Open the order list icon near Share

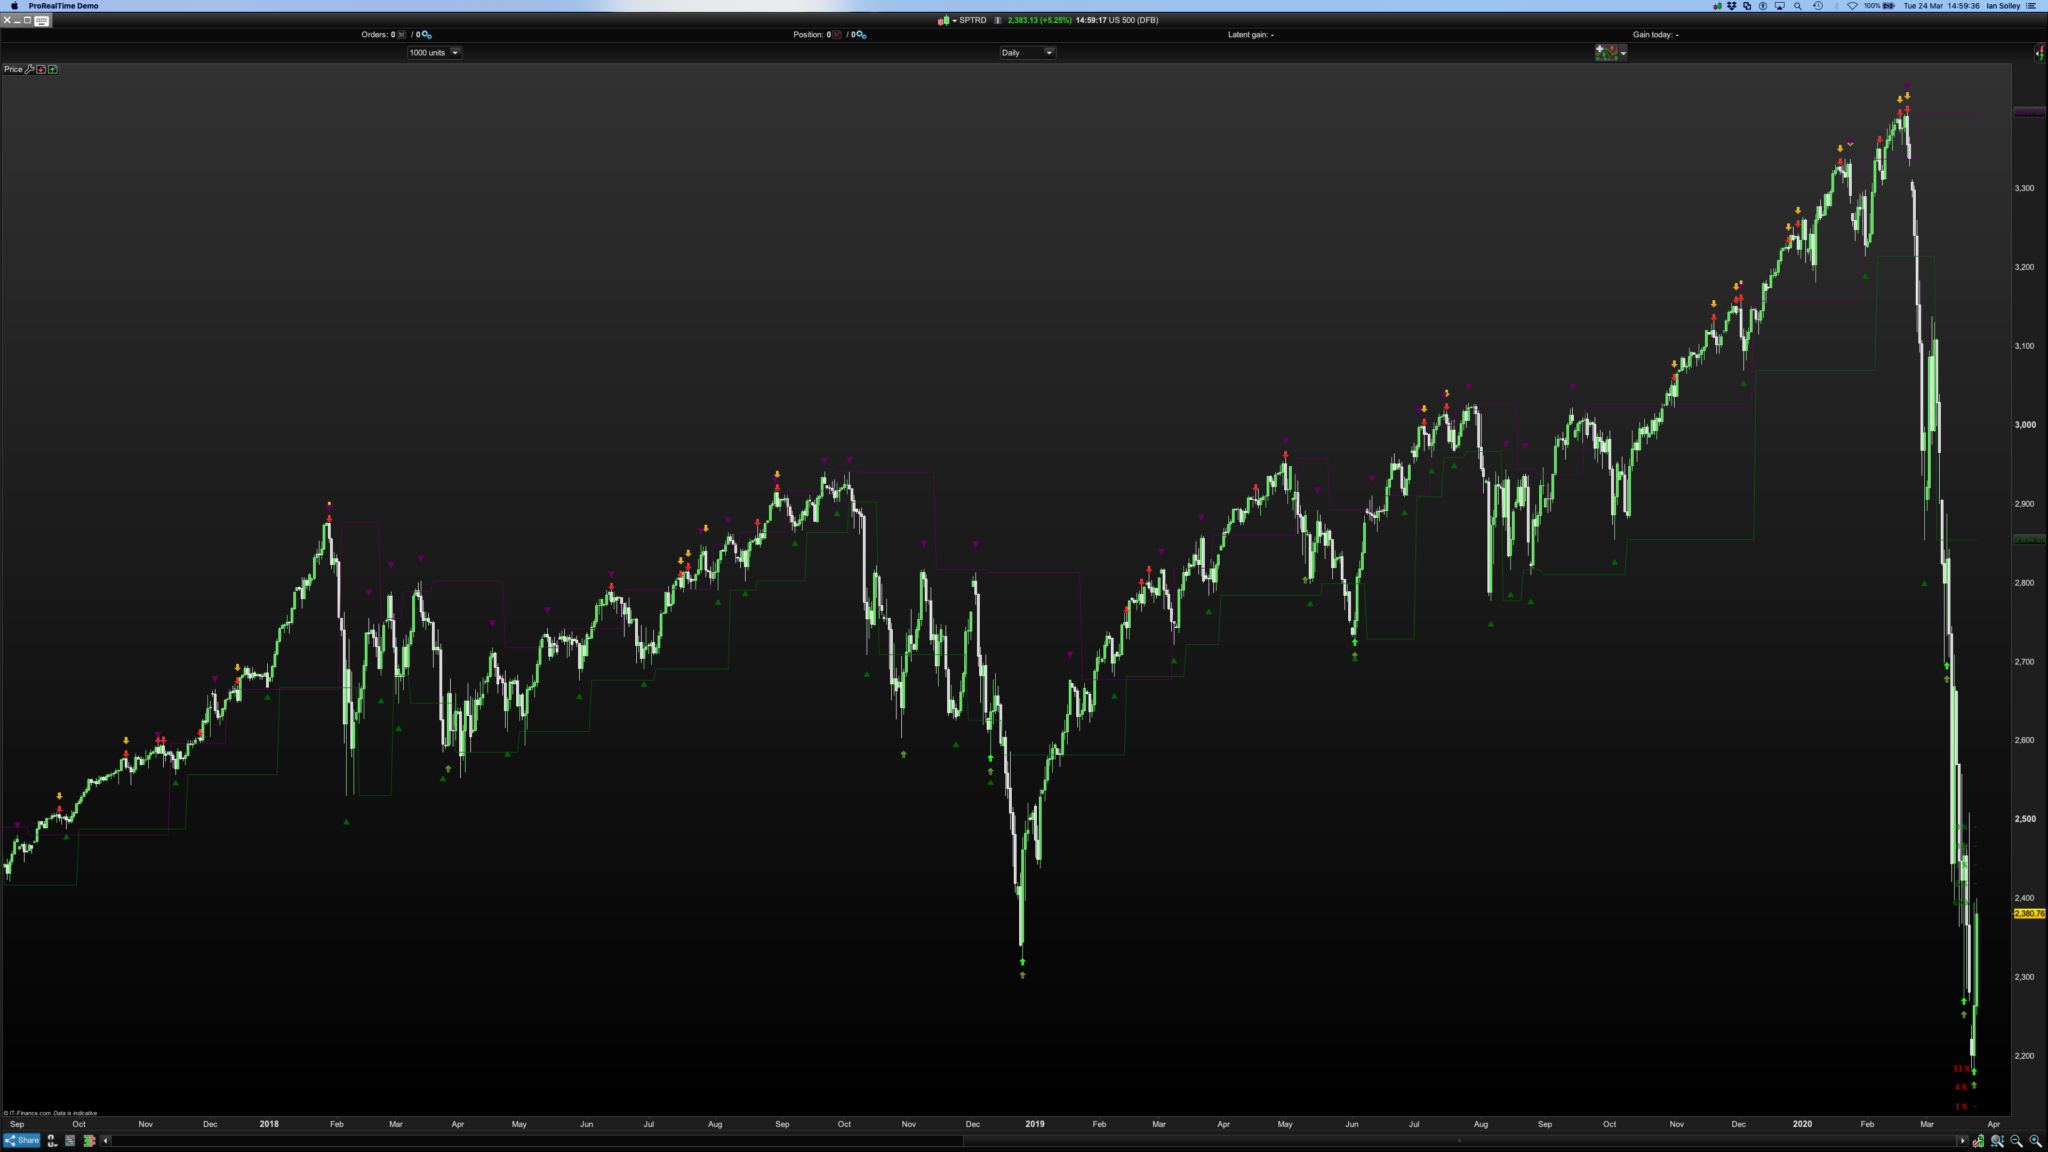[70, 1140]
